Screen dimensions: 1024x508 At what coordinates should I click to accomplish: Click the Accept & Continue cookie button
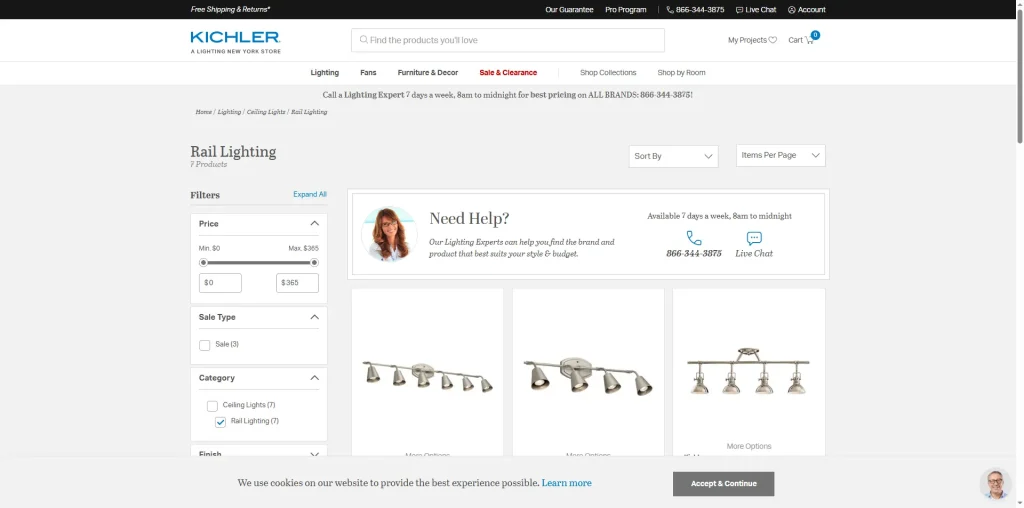click(724, 484)
